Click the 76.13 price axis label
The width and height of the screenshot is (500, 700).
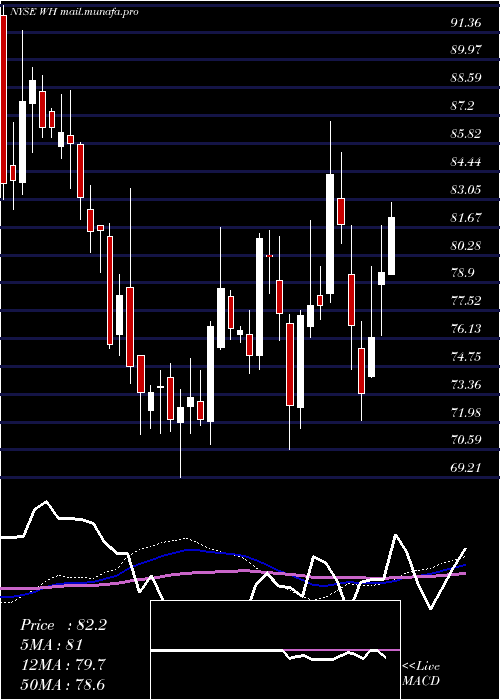point(466,329)
